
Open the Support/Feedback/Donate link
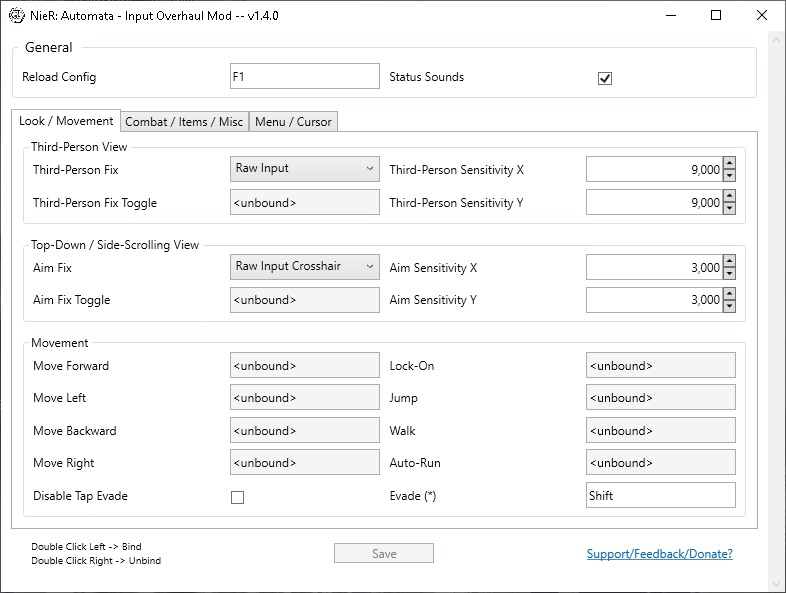click(x=660, y=554)
